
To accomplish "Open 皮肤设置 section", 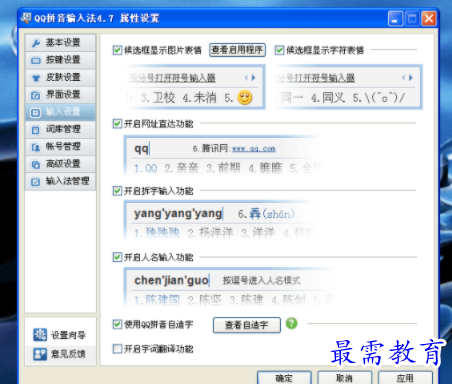I will tap(60, 78).
